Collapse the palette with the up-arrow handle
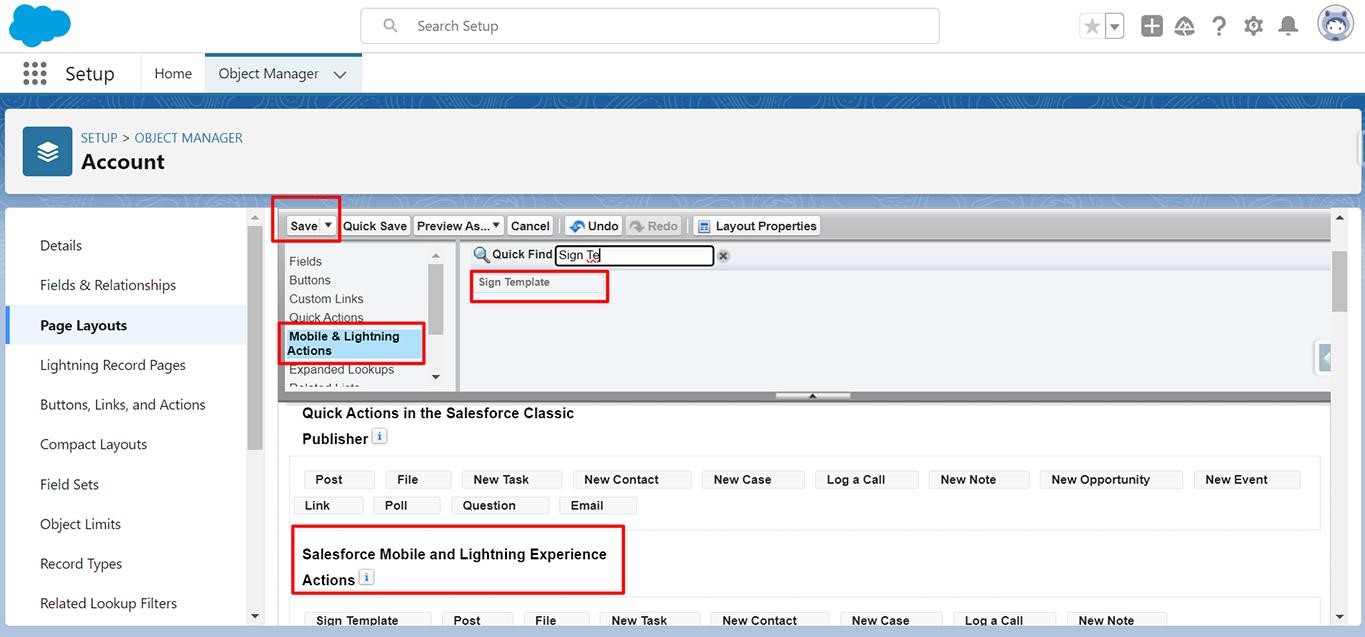The image size is (1365, 637). pyautogui.click(x=813, y=396)
